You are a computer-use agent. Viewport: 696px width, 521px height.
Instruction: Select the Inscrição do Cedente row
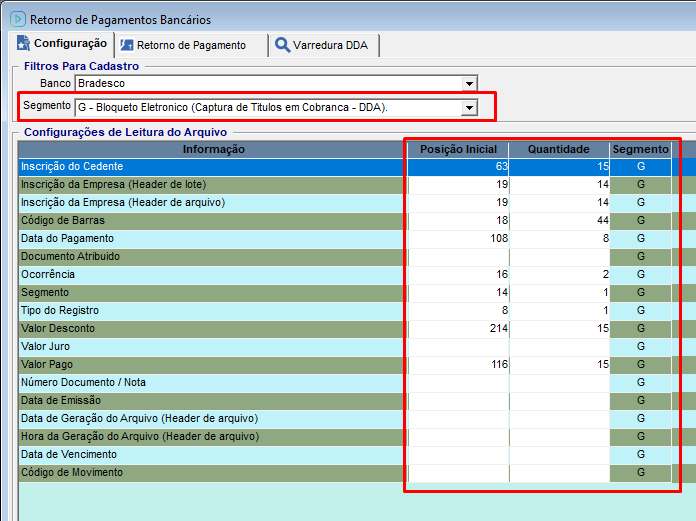pyautogui.click(x=212, y=167)
